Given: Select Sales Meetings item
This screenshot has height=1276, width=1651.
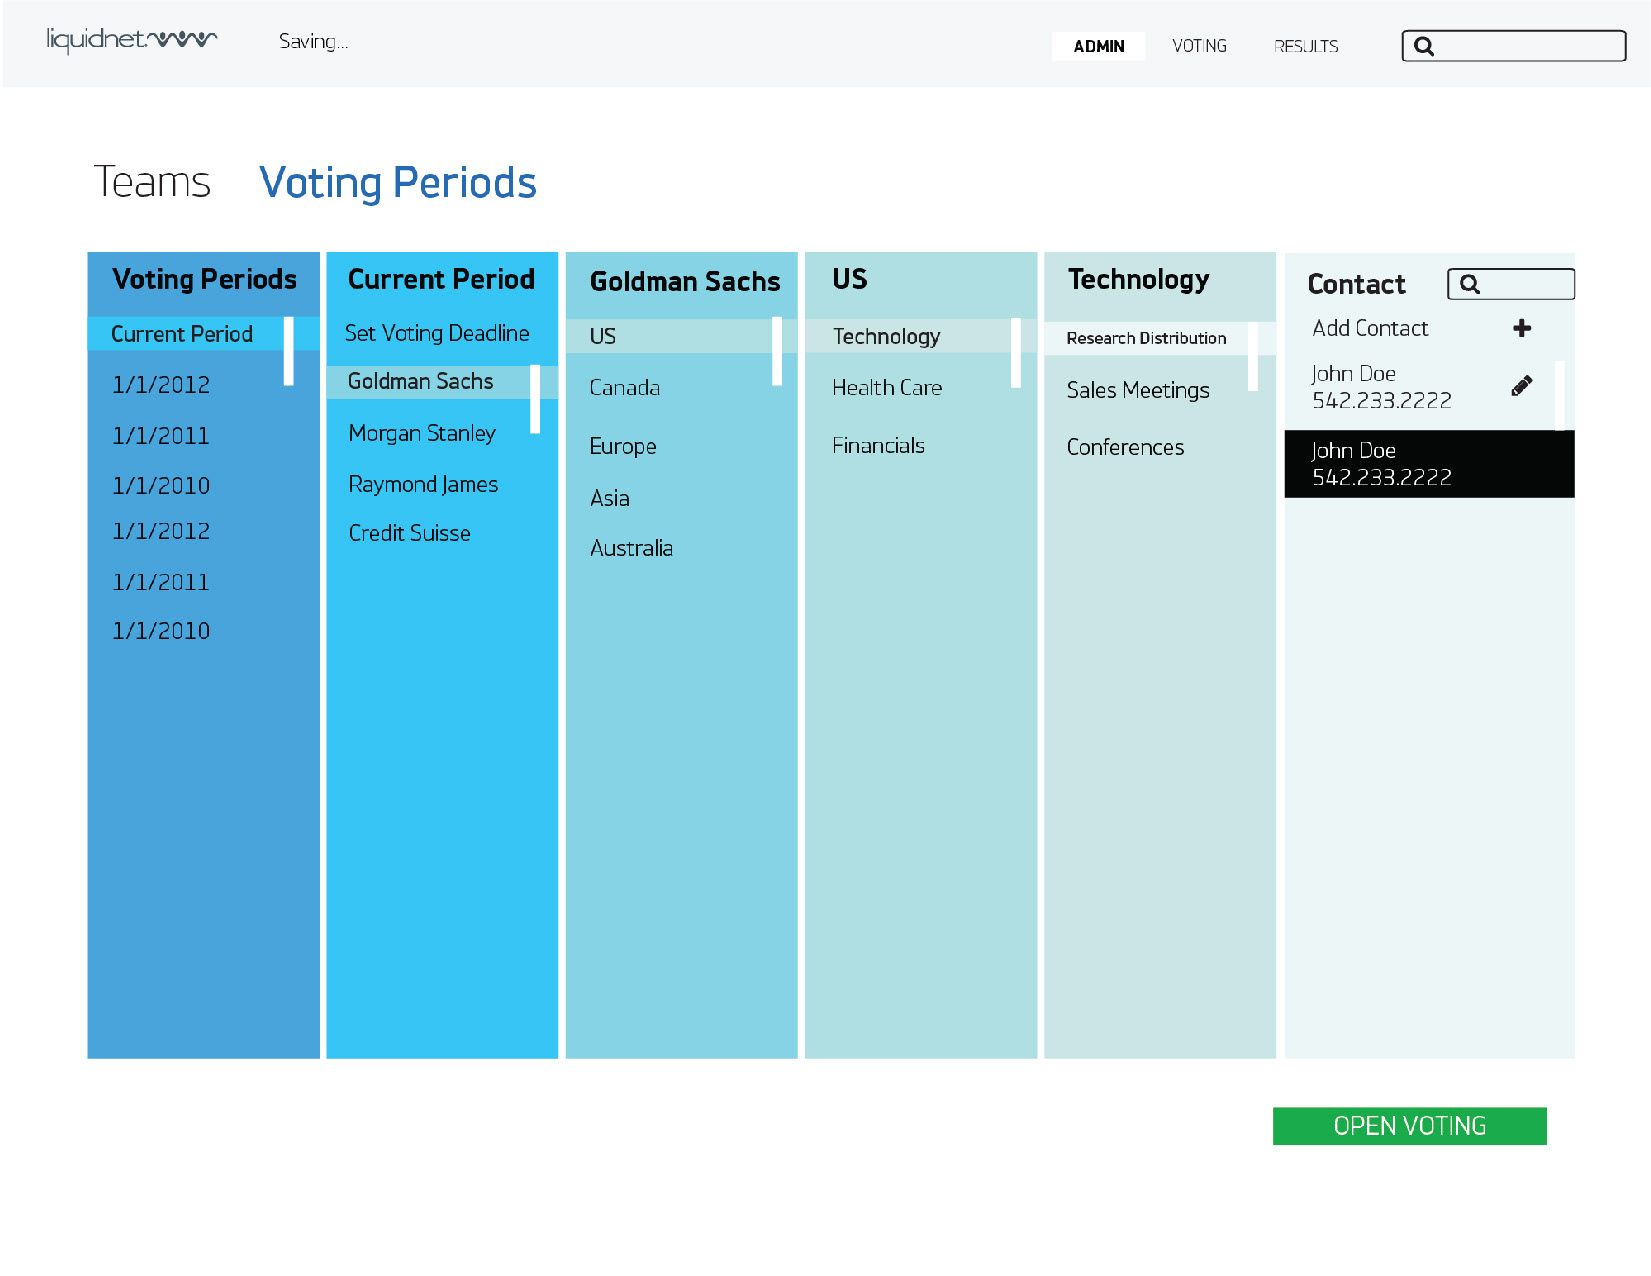Looking at the screenshot, I should [1138, 390].
